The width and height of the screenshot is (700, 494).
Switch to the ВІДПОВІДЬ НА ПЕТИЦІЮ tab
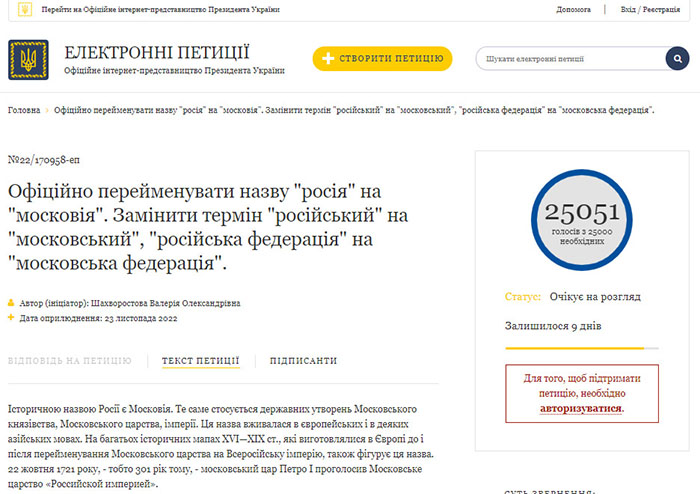[69, 361]
